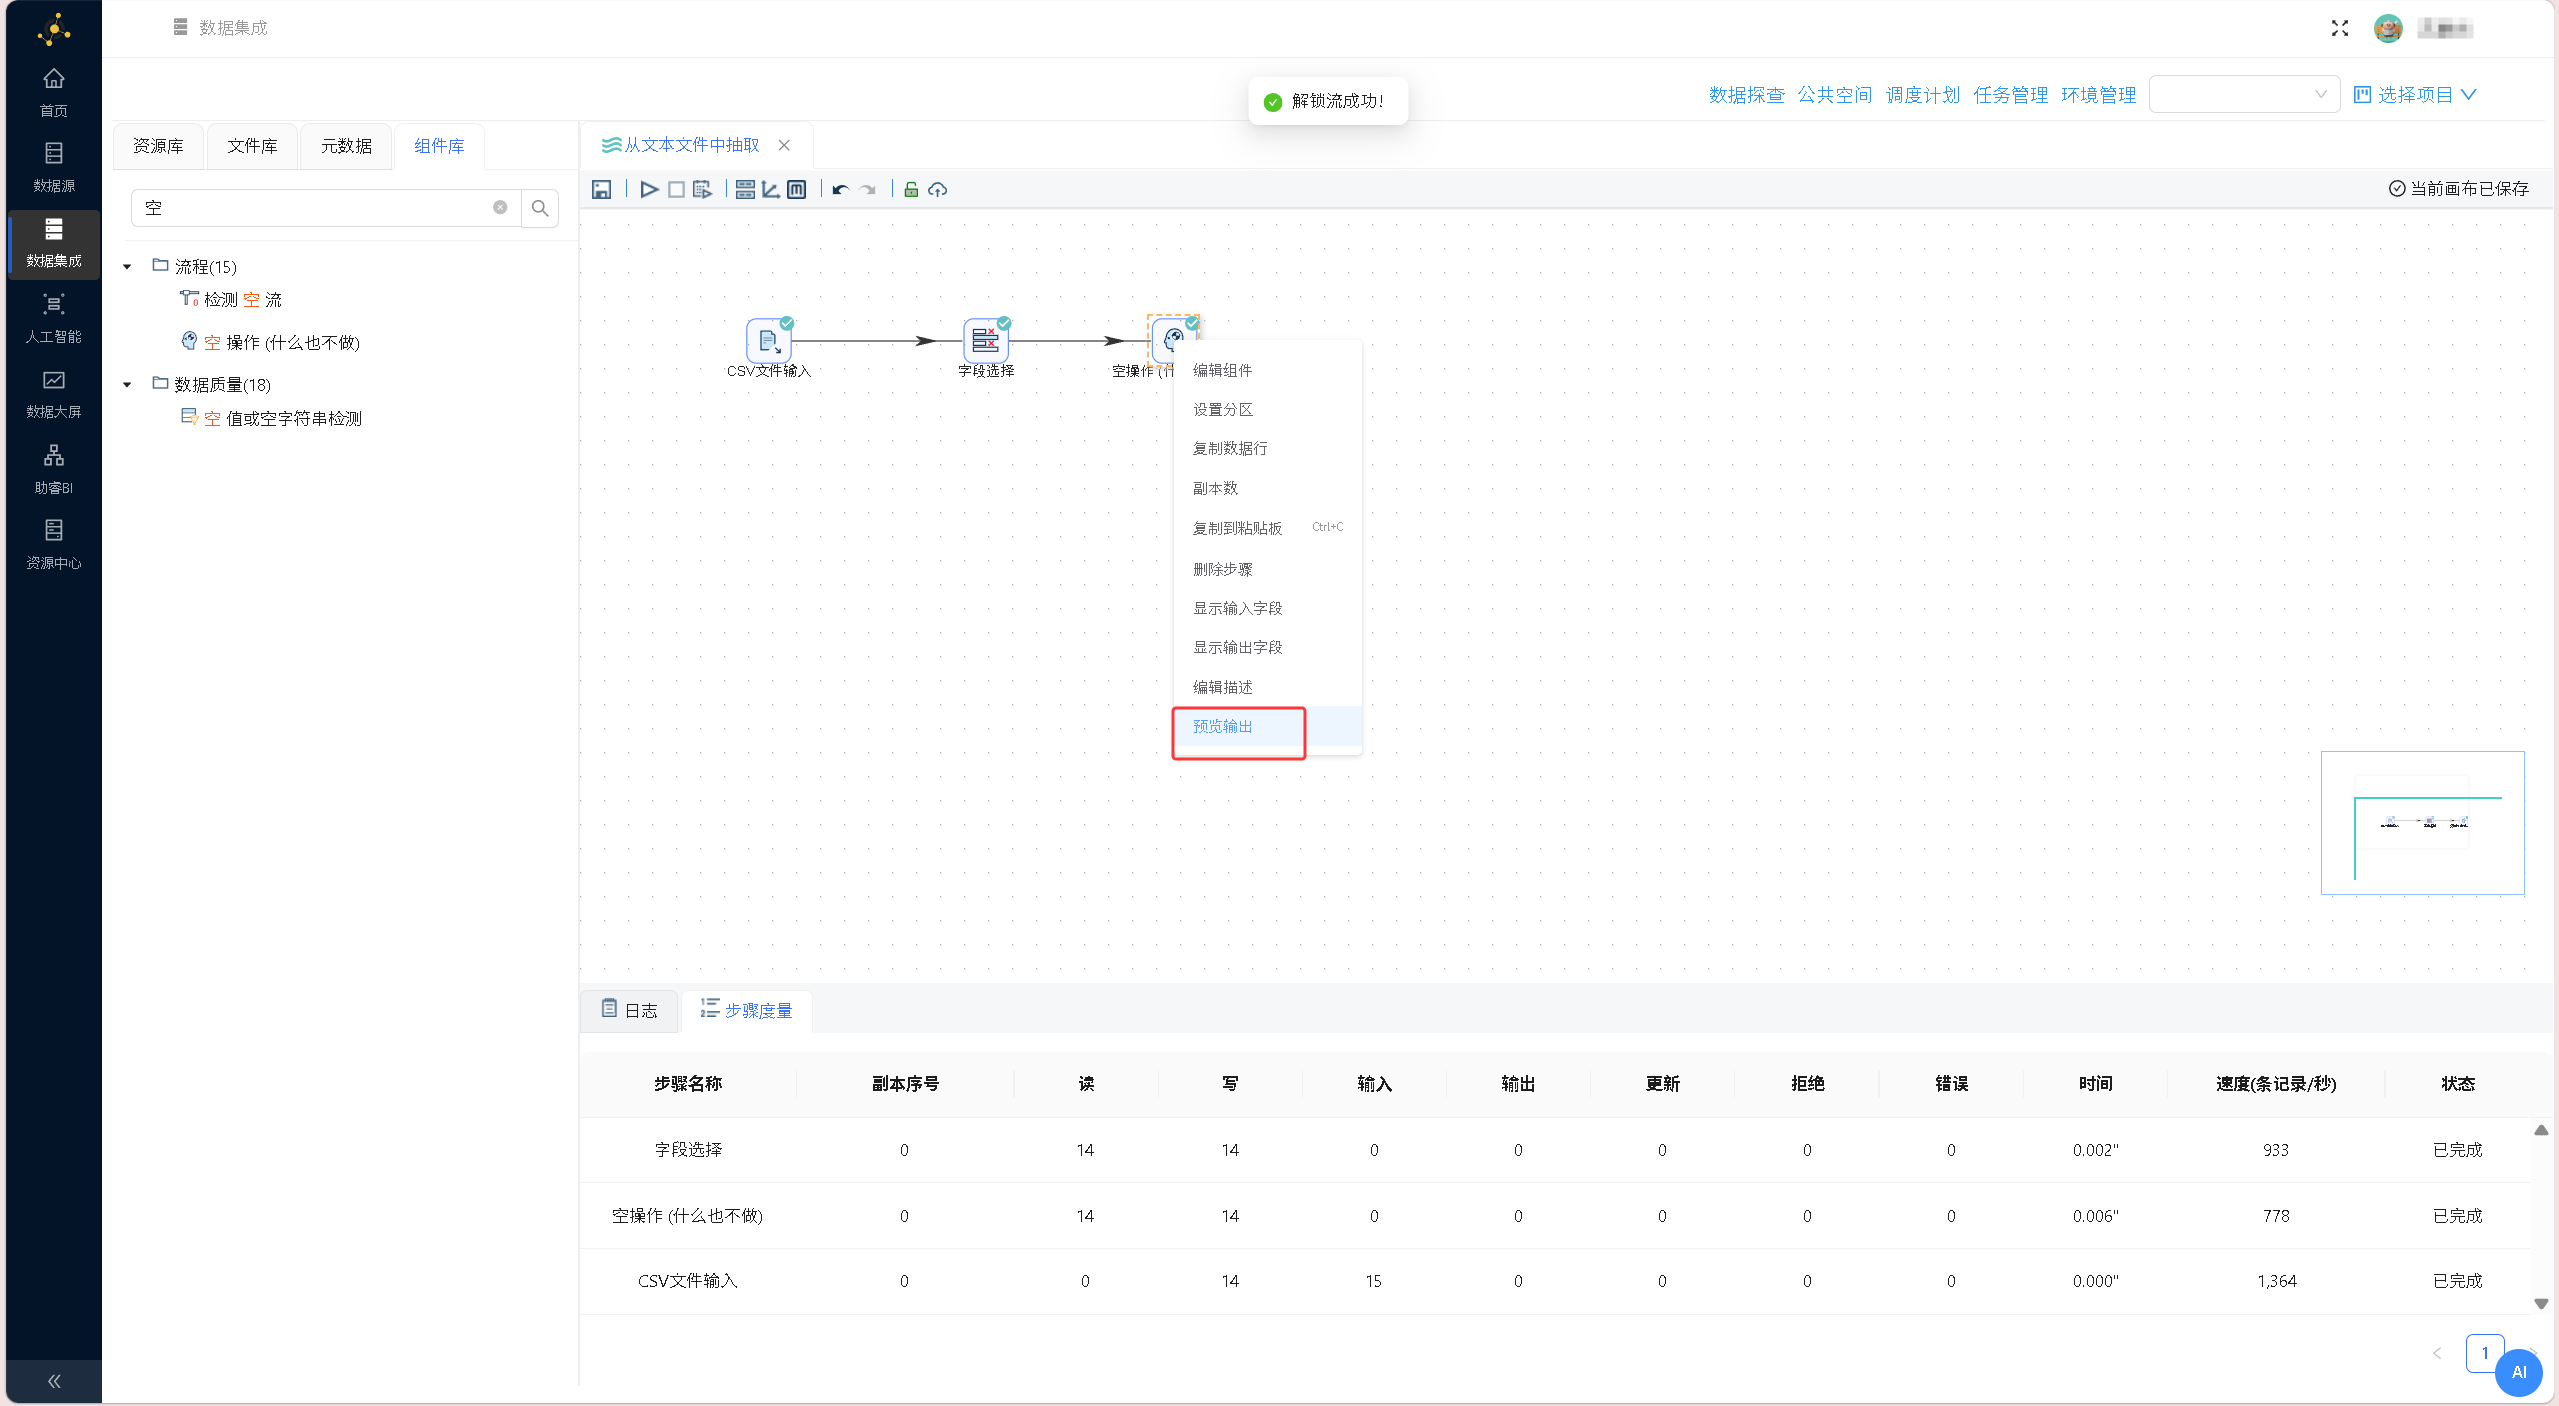
Task: Clear the component search field
Action: [x=500, y=207]
